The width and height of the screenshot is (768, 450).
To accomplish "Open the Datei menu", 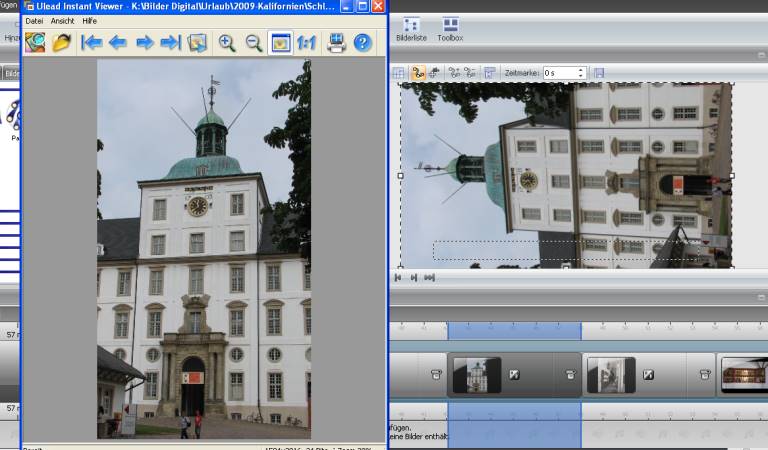I will pos(34,20).
